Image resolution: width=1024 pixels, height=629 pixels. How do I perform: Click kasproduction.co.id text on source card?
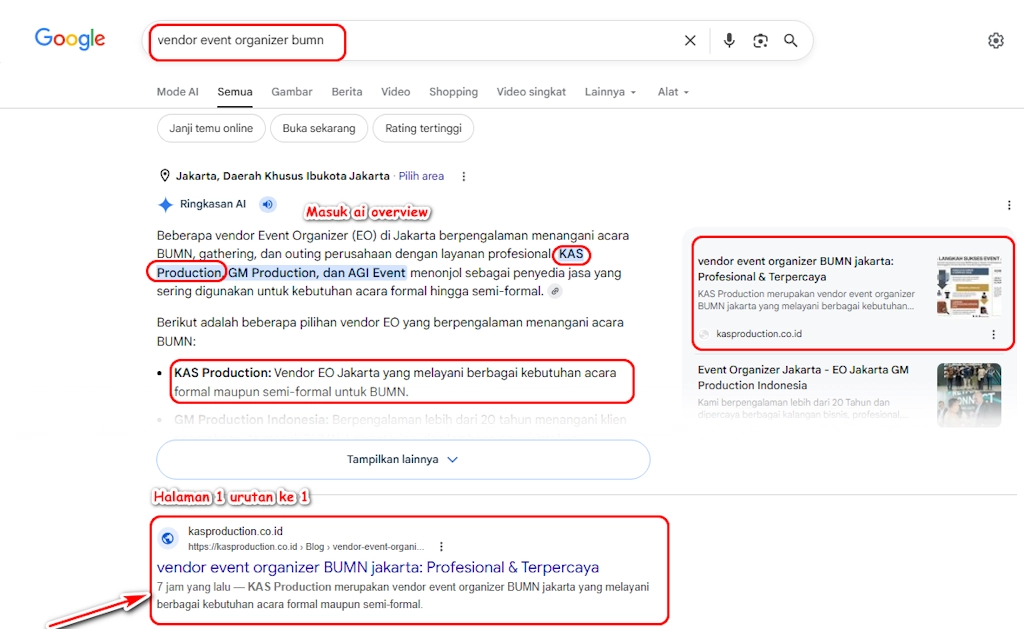759,334
